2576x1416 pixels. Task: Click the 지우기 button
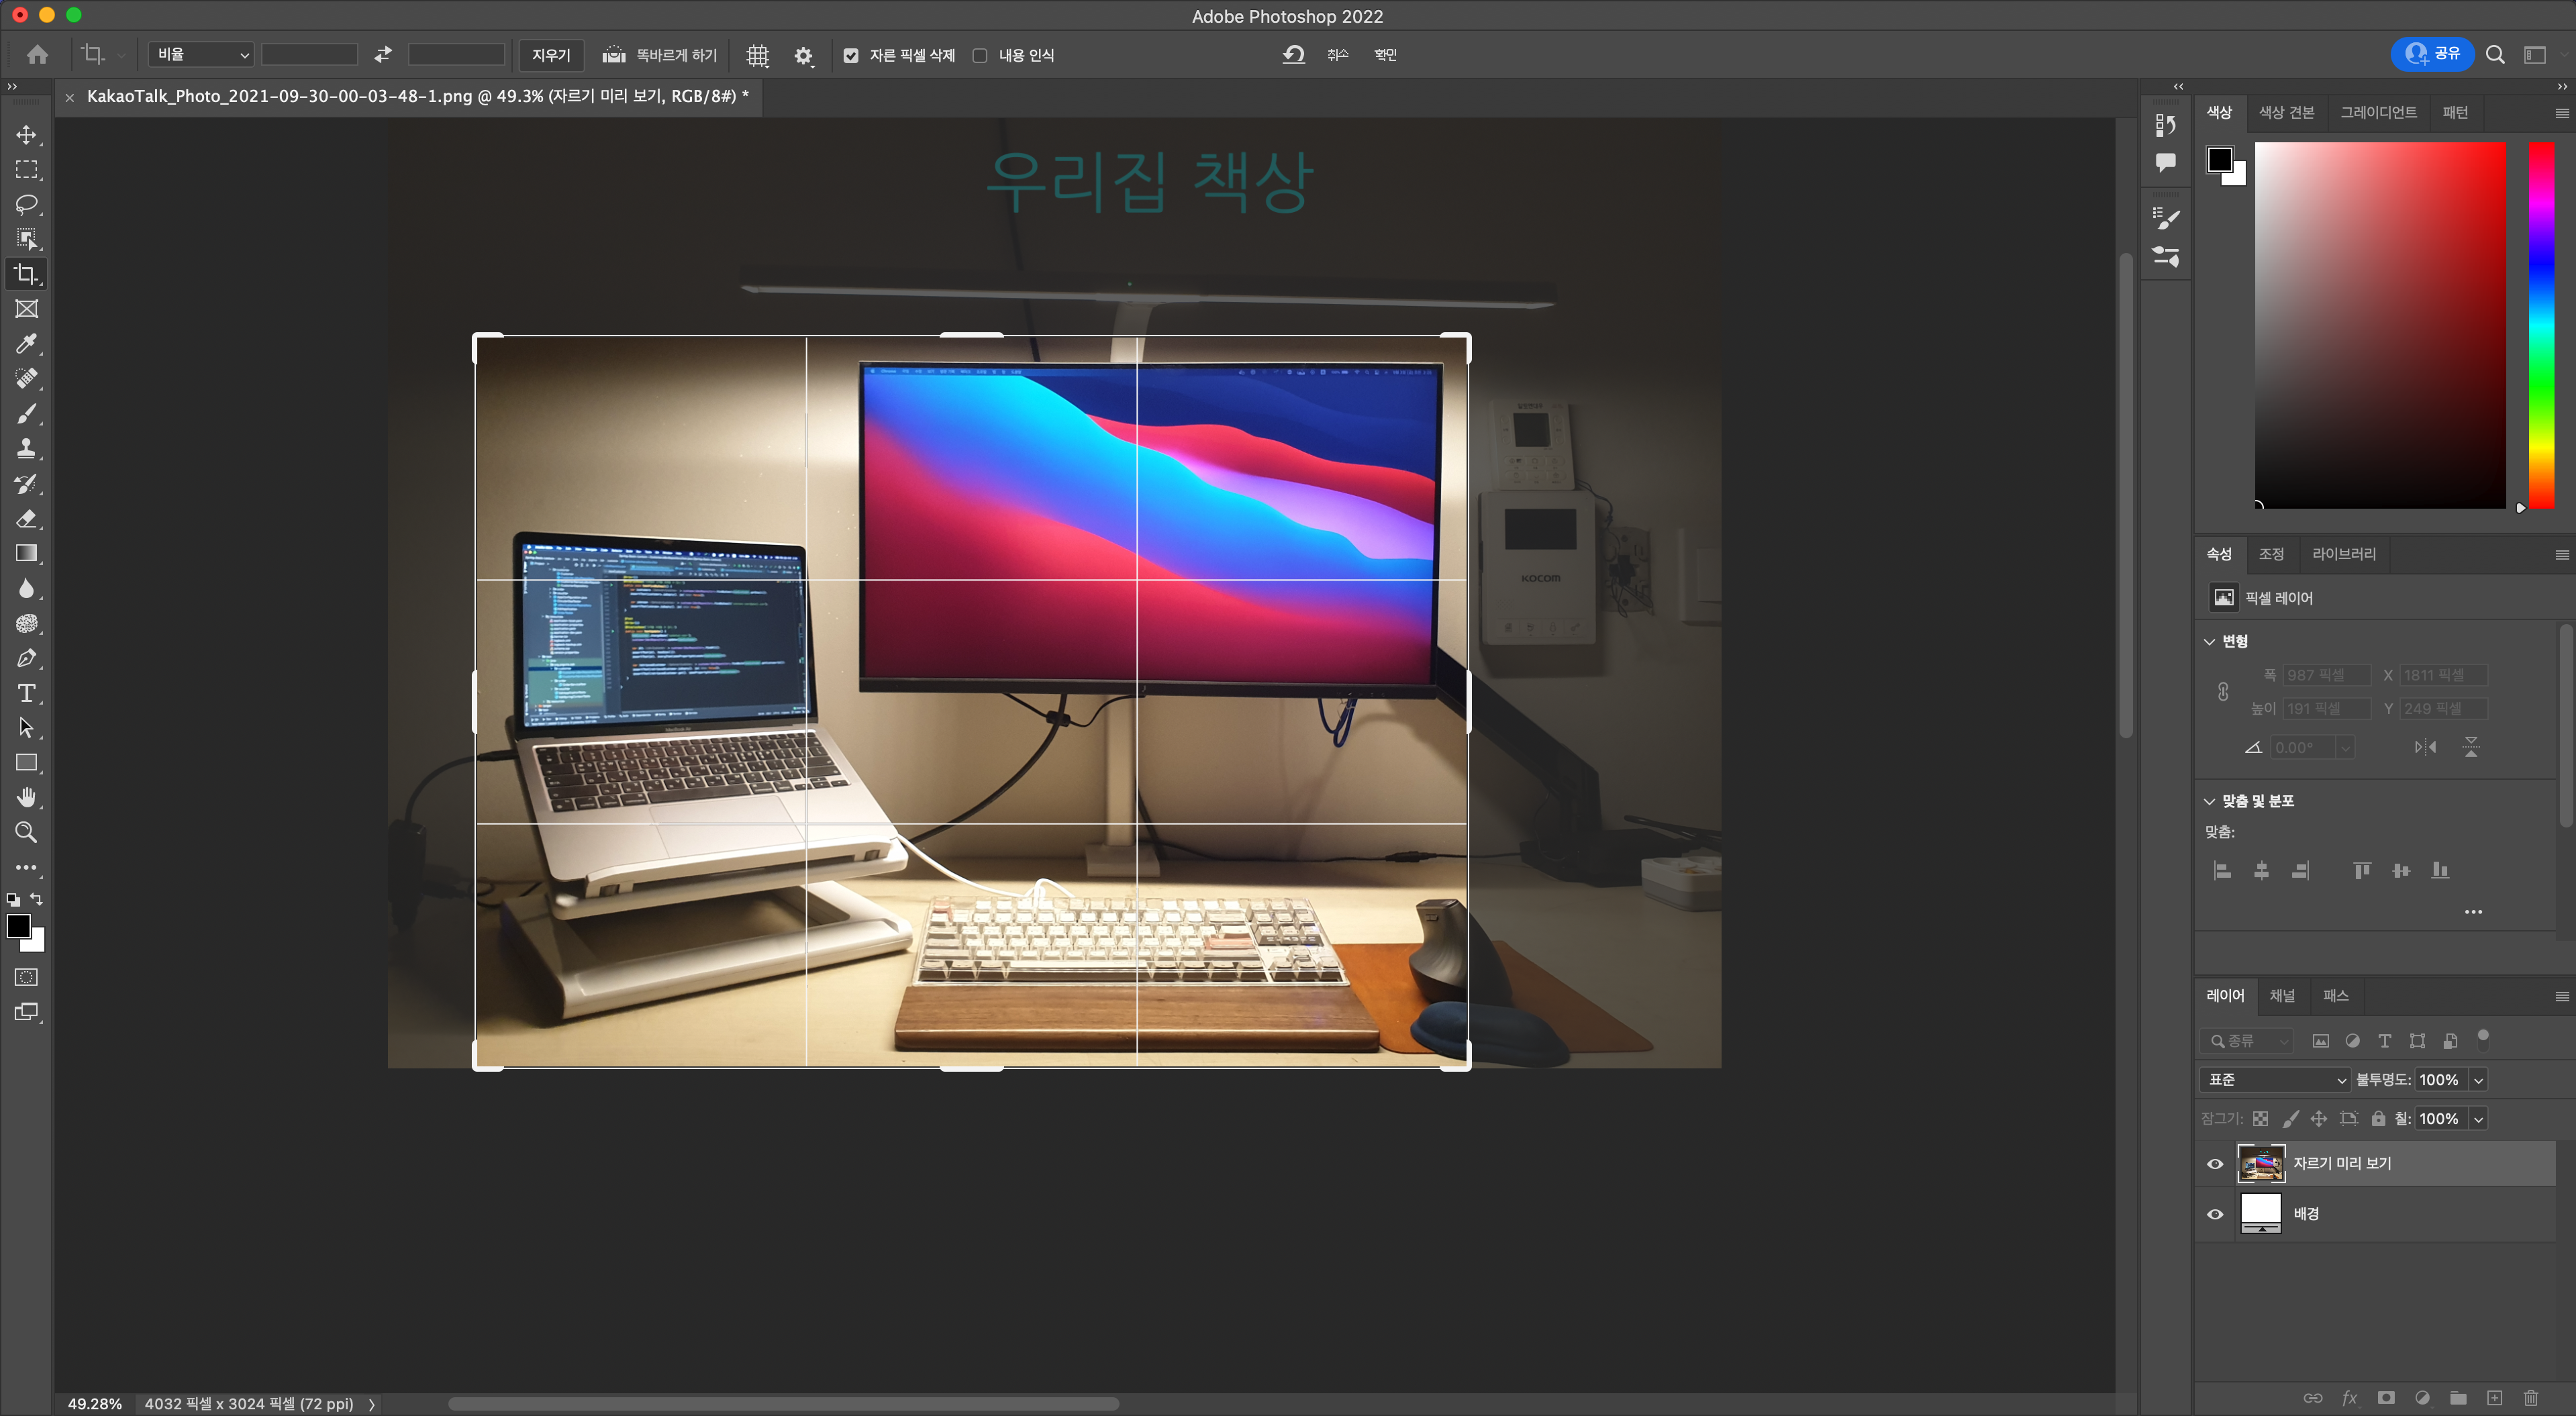(550, 55)
